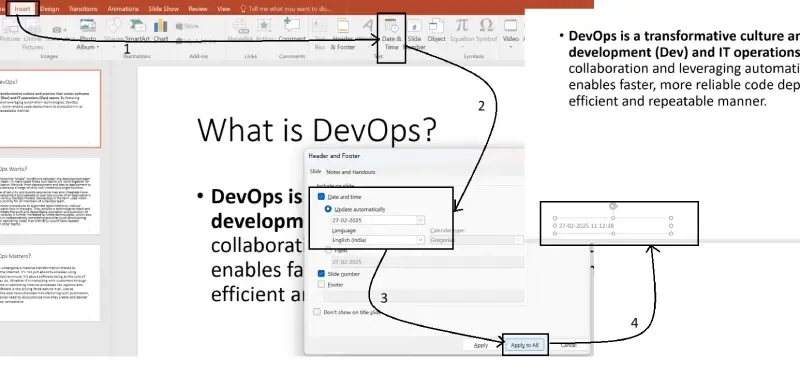
Task: Open the Transitions ribbon tab
Action: point(83,9)
